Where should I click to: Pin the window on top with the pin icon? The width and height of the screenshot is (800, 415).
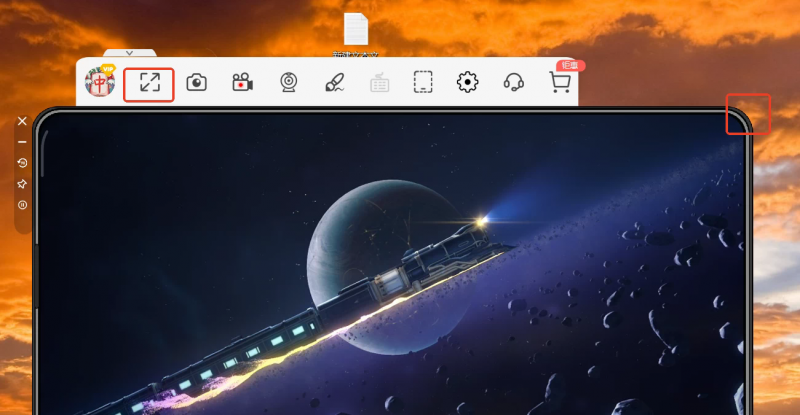(x=22, y=184)
